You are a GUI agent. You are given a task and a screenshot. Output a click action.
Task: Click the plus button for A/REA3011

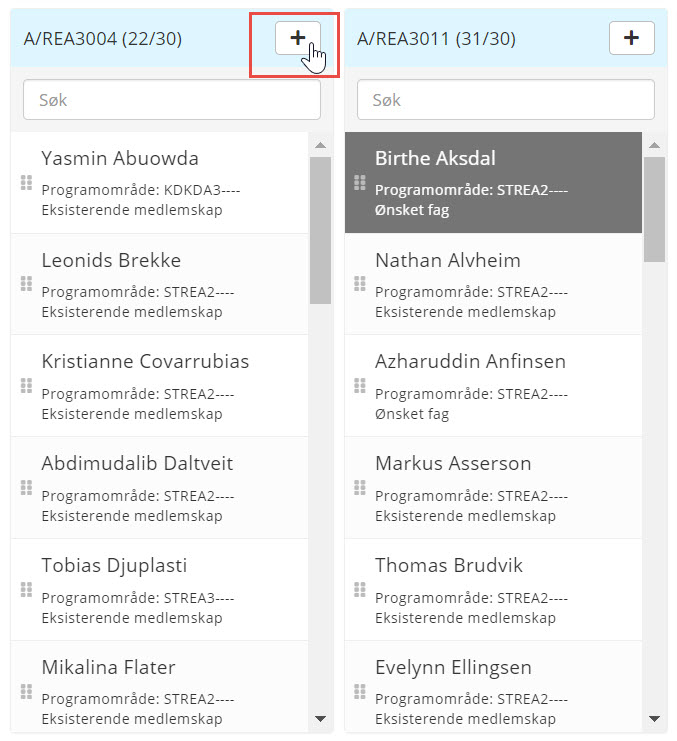pyautogui.click(x=632, y=38)
